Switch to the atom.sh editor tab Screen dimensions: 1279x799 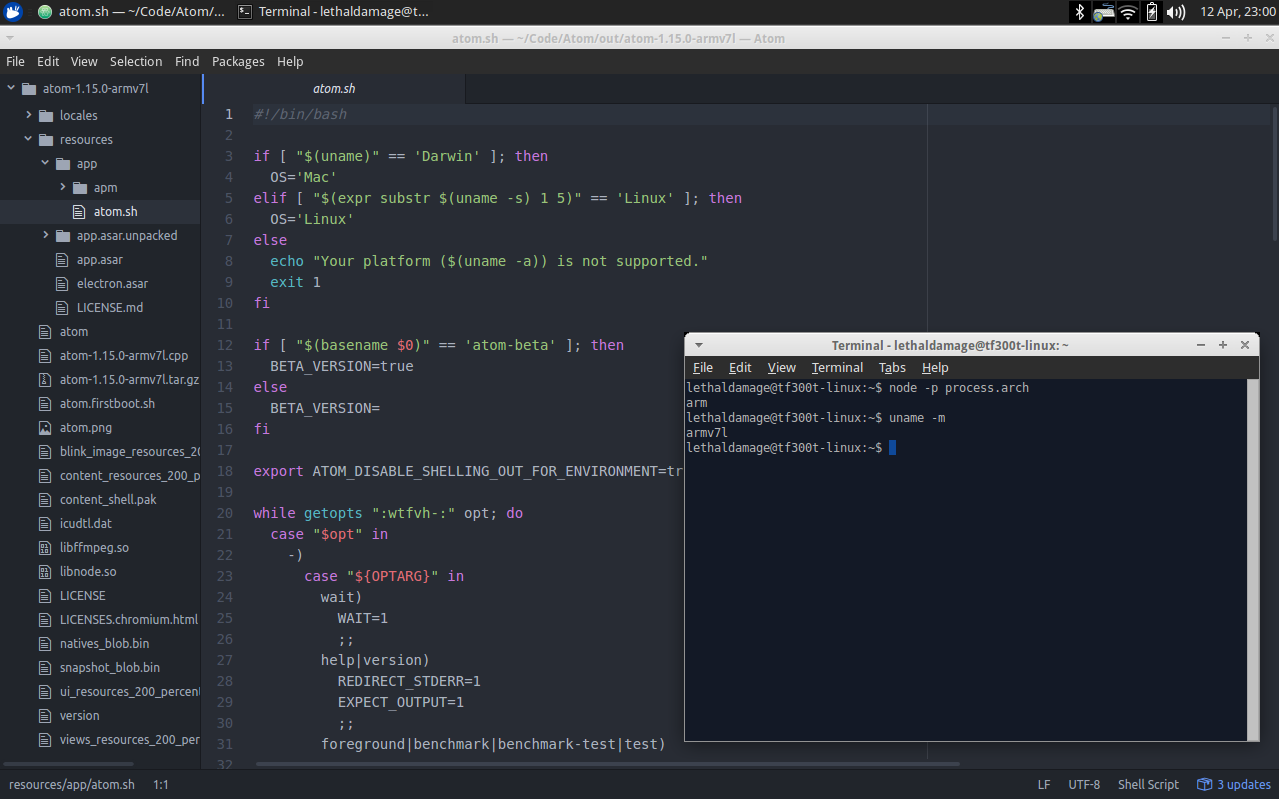point(334,88)
